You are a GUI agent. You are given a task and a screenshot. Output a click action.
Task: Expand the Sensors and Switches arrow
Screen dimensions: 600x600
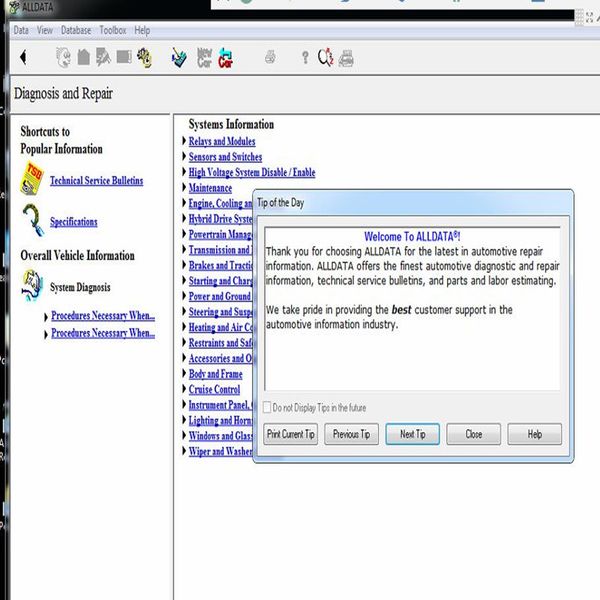tap(184, 156)
